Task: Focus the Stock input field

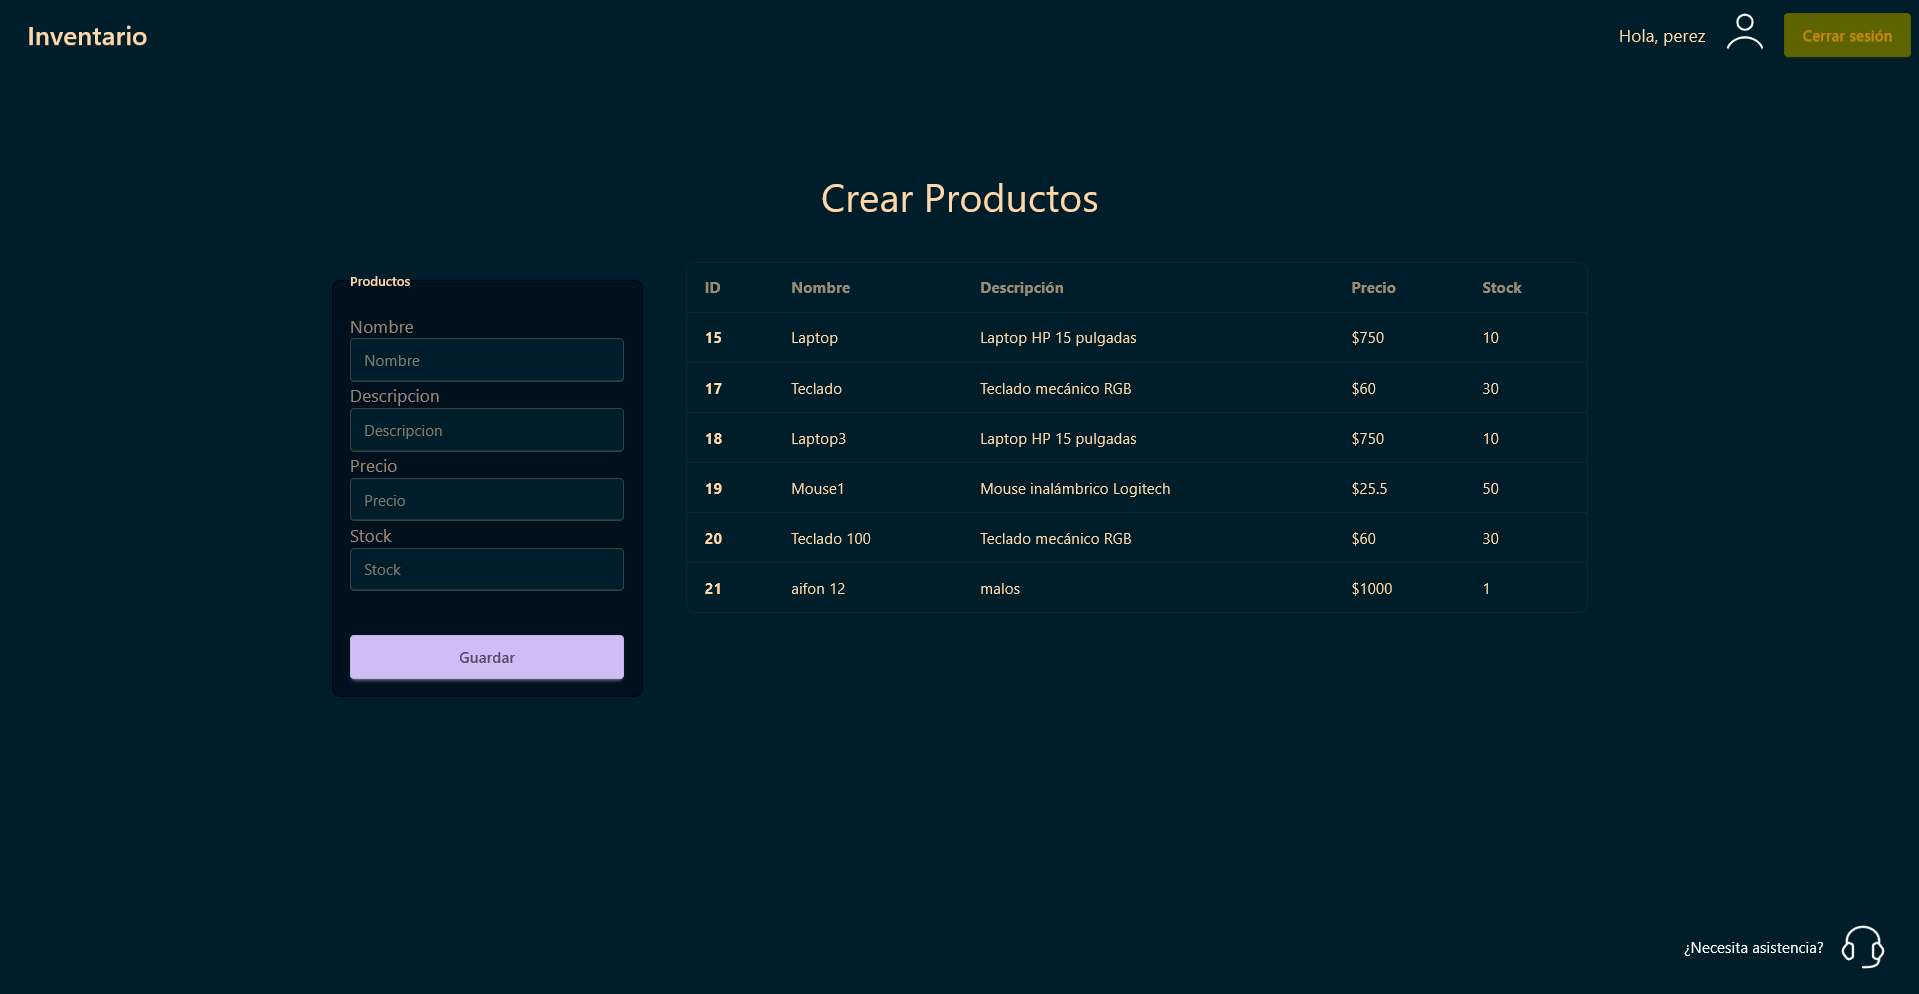Action: coord(486,569)
